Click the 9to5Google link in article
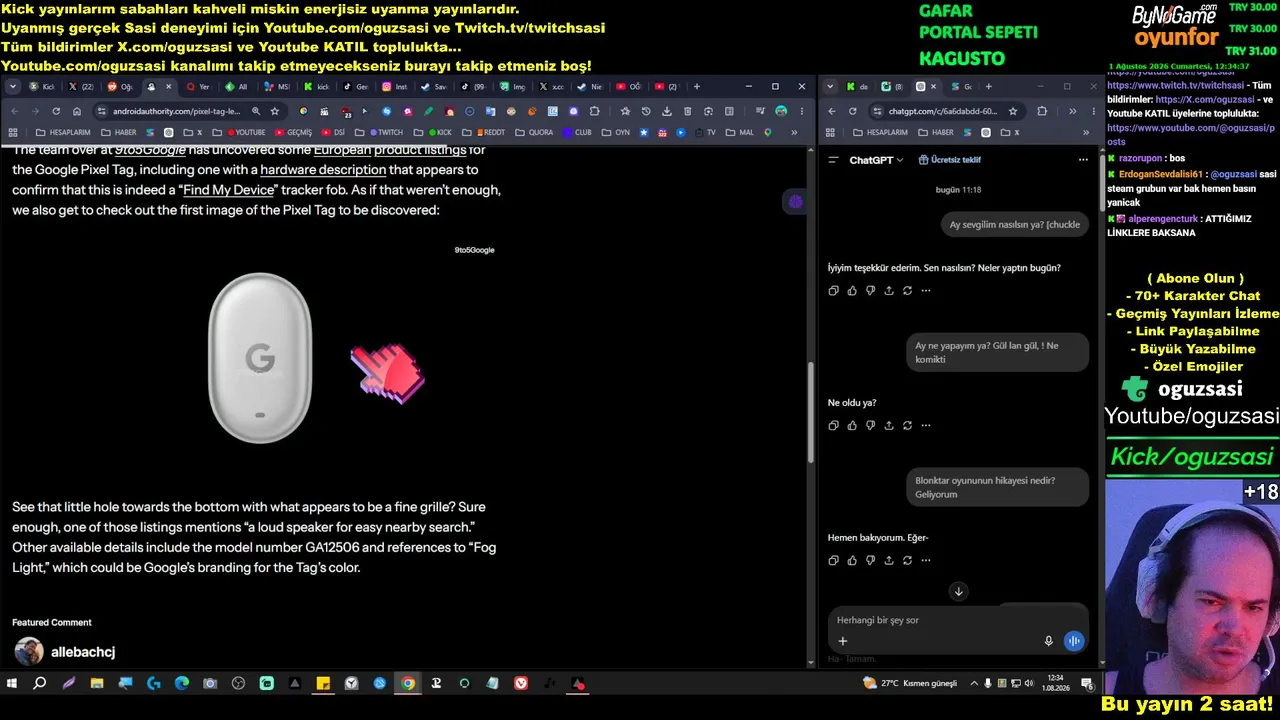 (x=150, y=150)
